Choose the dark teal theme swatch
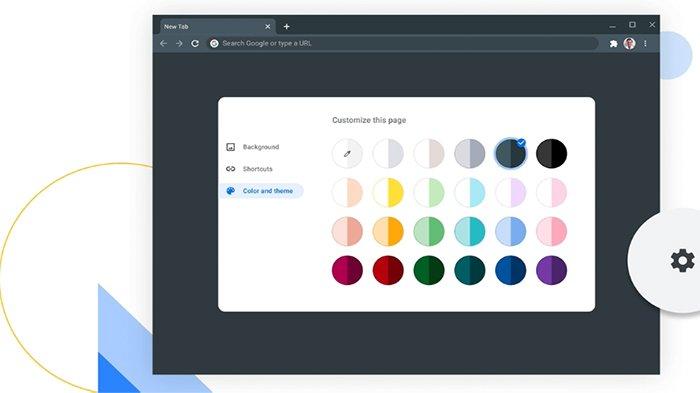700x393 pixels. (470, 270)
